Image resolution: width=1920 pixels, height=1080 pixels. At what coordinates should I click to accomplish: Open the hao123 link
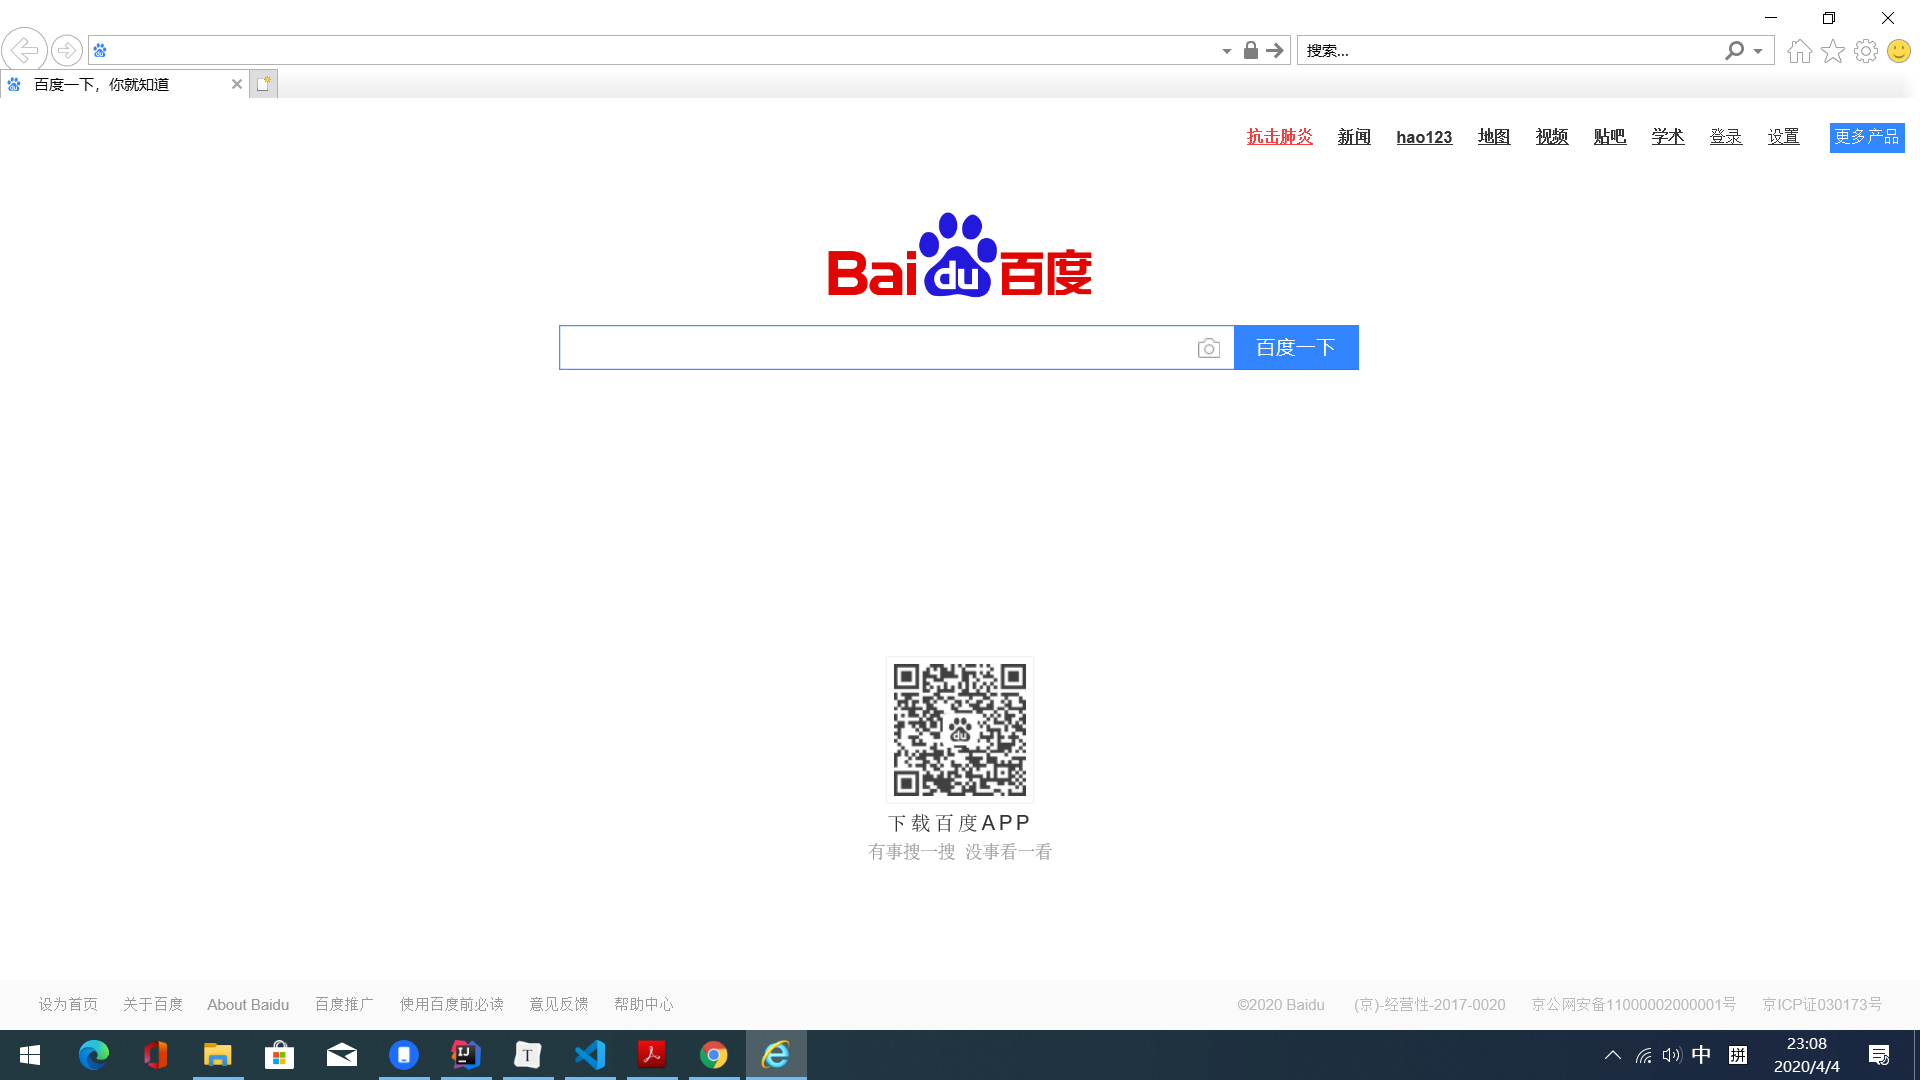1423,137
